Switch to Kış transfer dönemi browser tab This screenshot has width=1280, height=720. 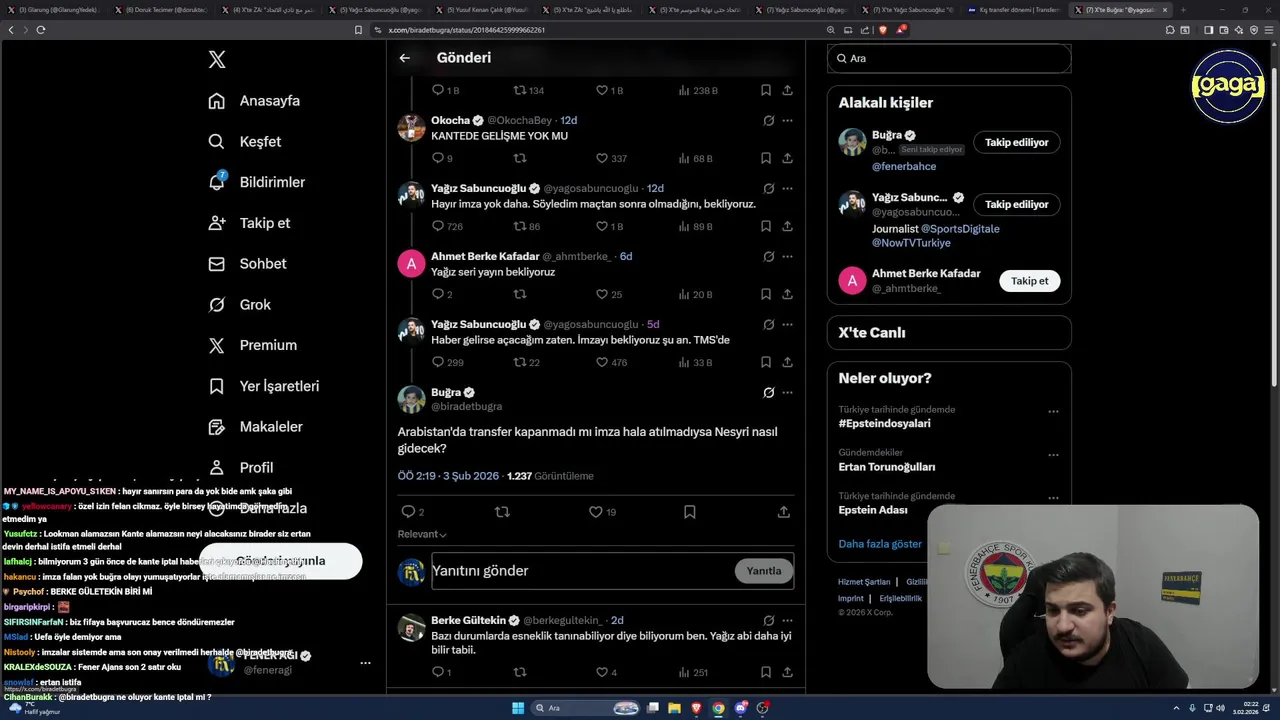[x=1014, y=10]
